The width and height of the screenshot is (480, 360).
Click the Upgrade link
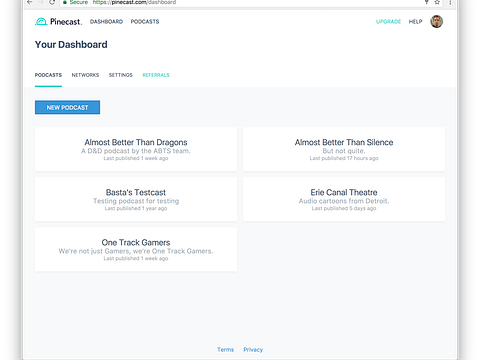(388, 22)
